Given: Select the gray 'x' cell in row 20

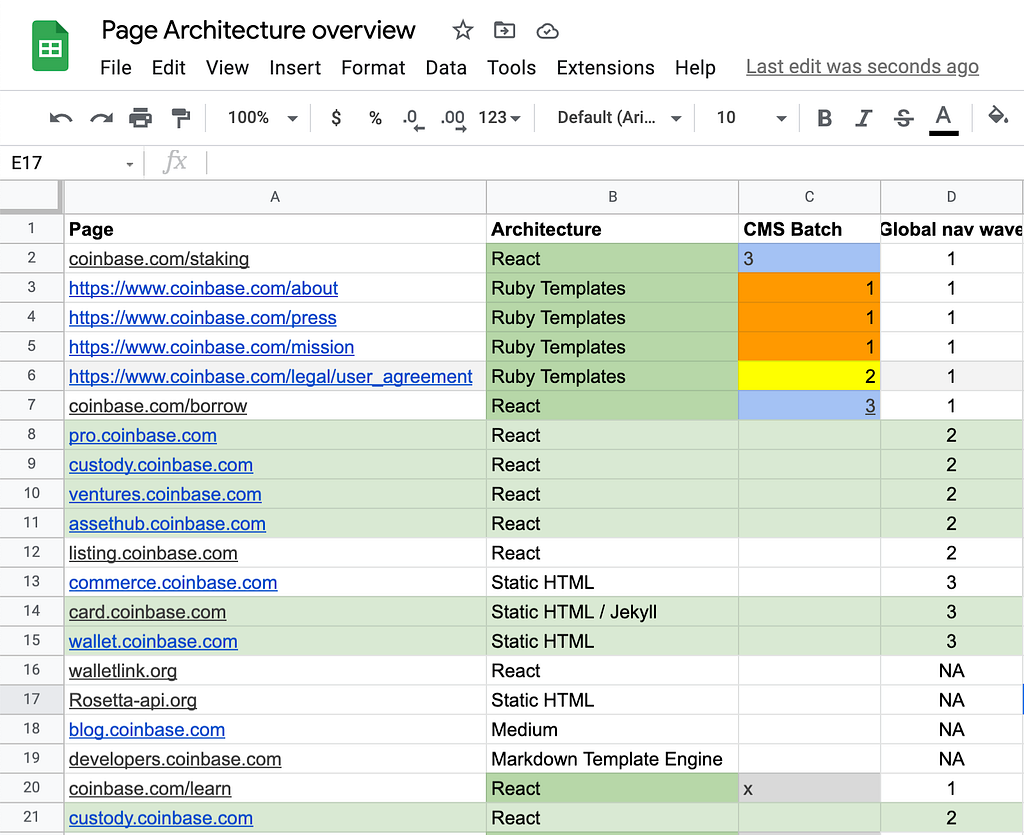Looking at the screenshot, I should coord(809,788).
